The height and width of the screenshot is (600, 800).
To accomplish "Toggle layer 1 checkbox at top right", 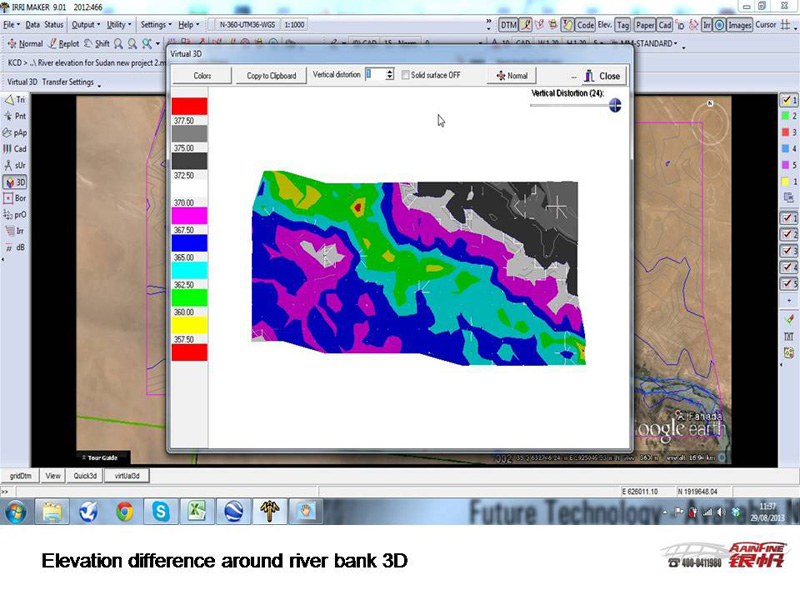I will (787, 100).
